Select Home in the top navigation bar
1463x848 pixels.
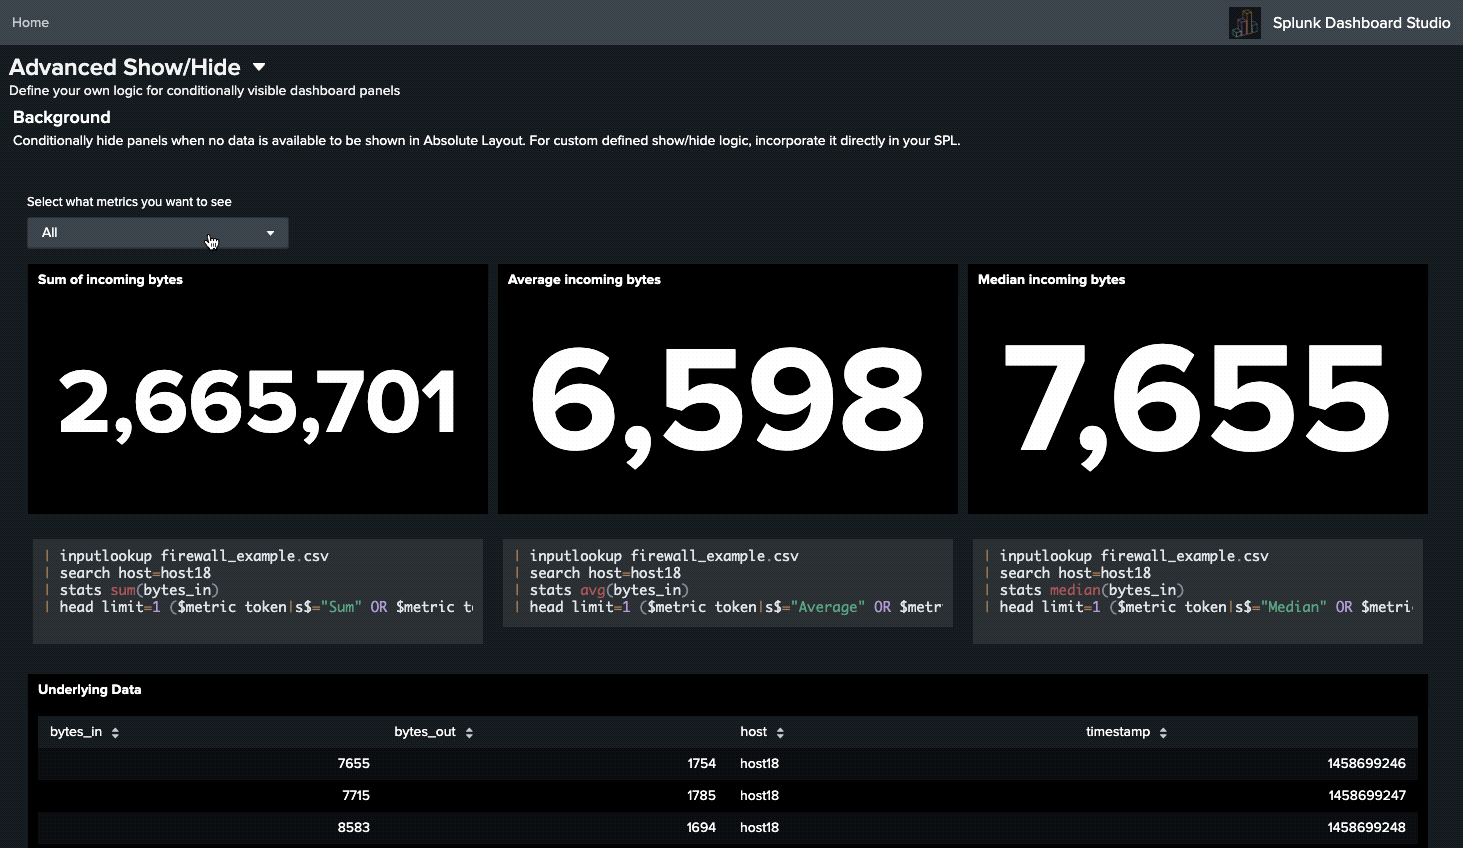[x=30, y=22]
